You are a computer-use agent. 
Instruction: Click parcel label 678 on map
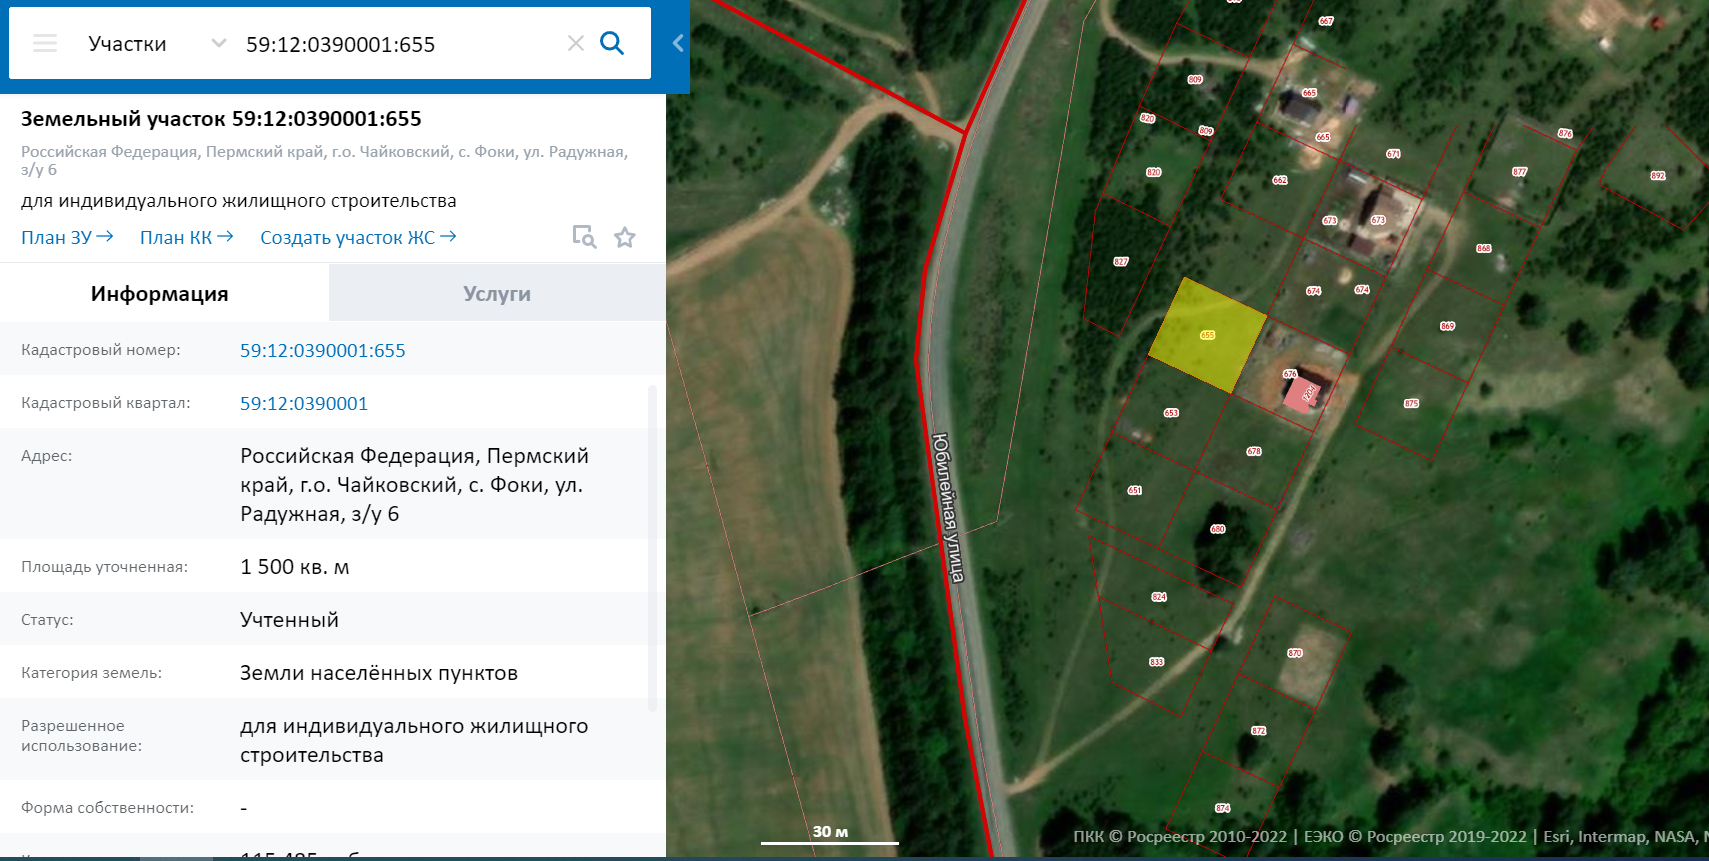pyautogui.click(x=1254, y=452)
